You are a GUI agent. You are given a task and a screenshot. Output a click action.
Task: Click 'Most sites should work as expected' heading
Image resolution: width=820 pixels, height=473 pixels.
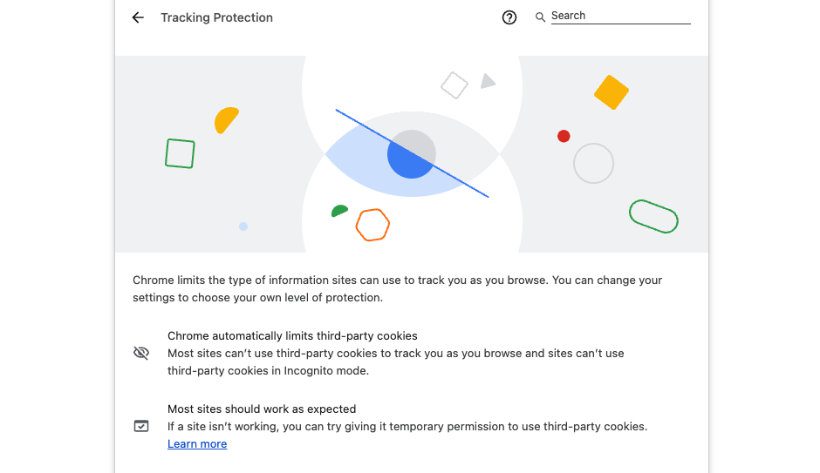tap(261, 409)
